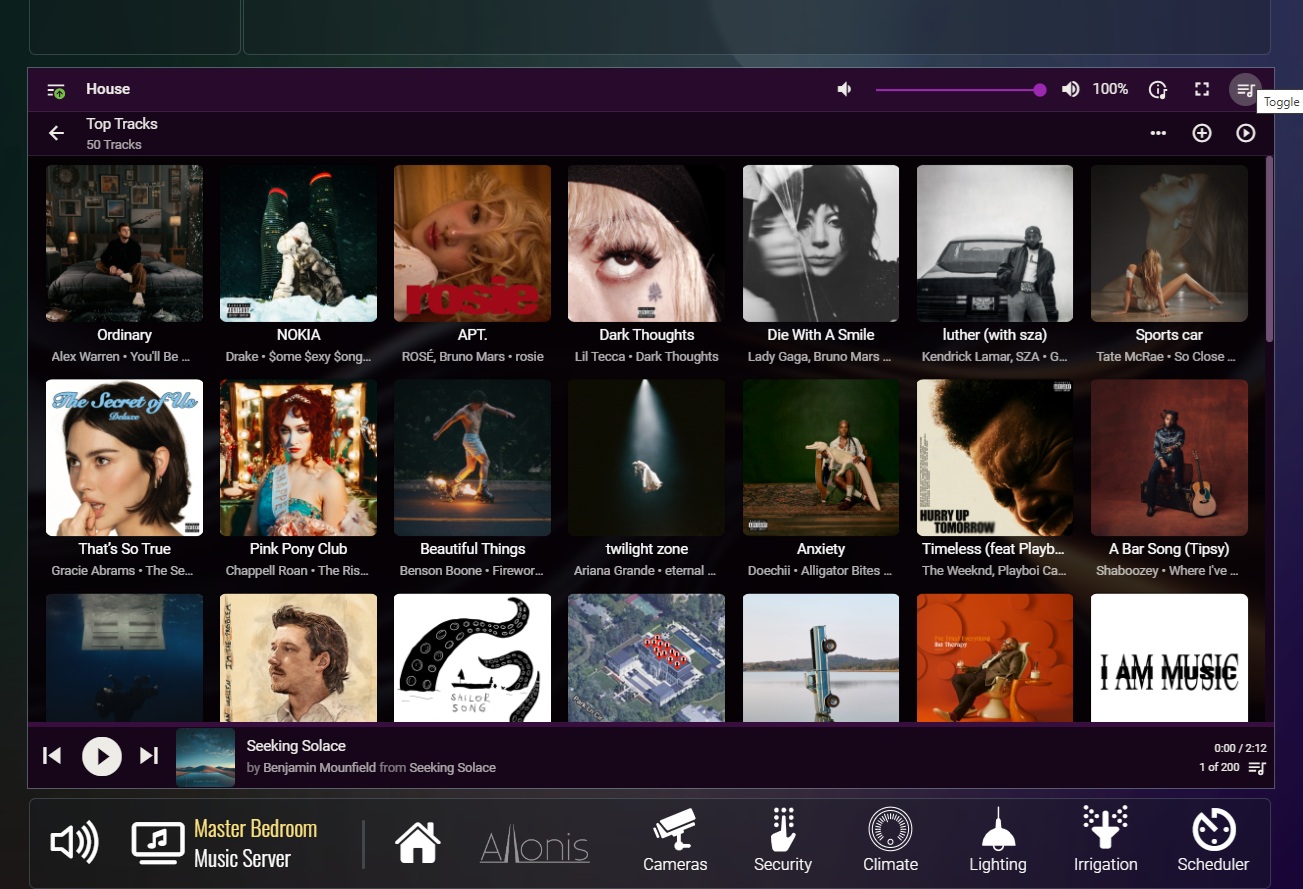Click the 1 of 200 queue position
Viewport: 1303px width, 889px height.
click(1219, 768)
